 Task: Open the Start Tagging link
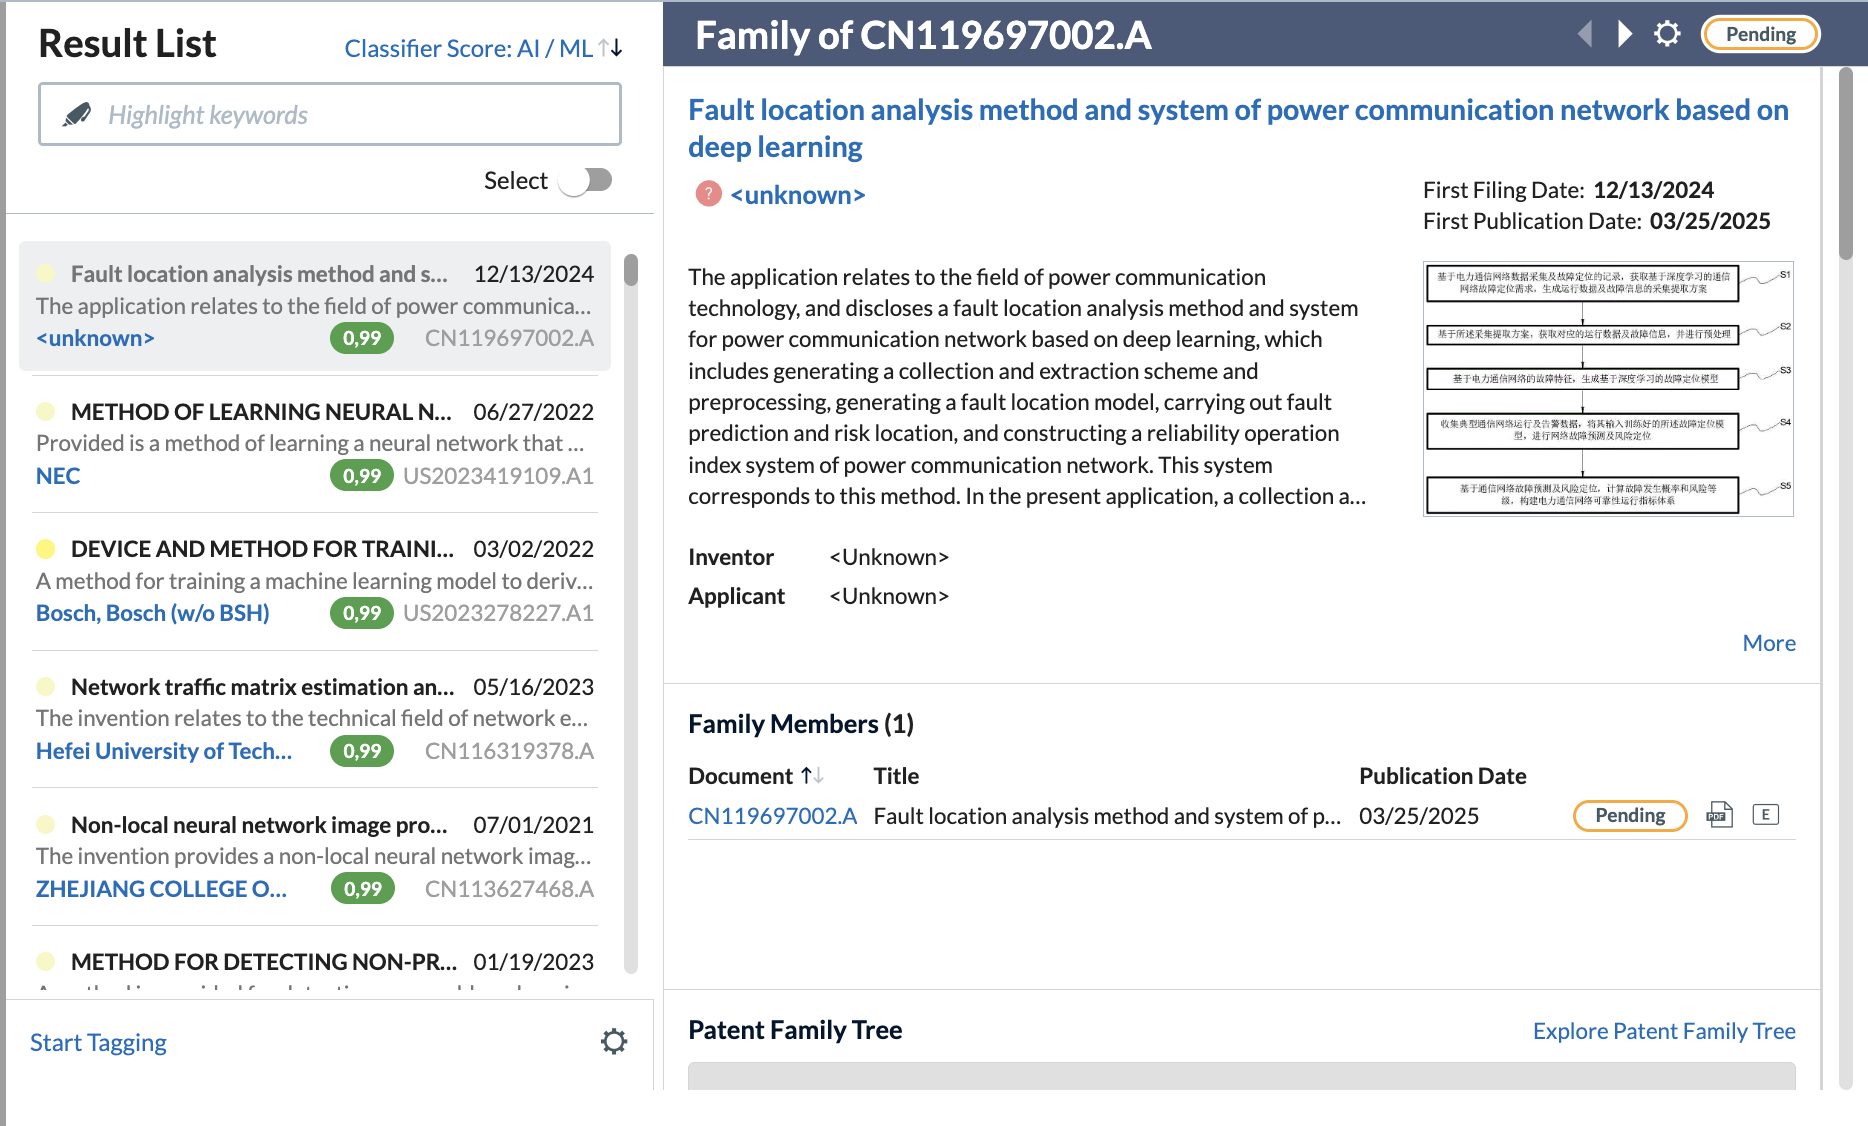pyautogui.click(x=98, y=1042)
